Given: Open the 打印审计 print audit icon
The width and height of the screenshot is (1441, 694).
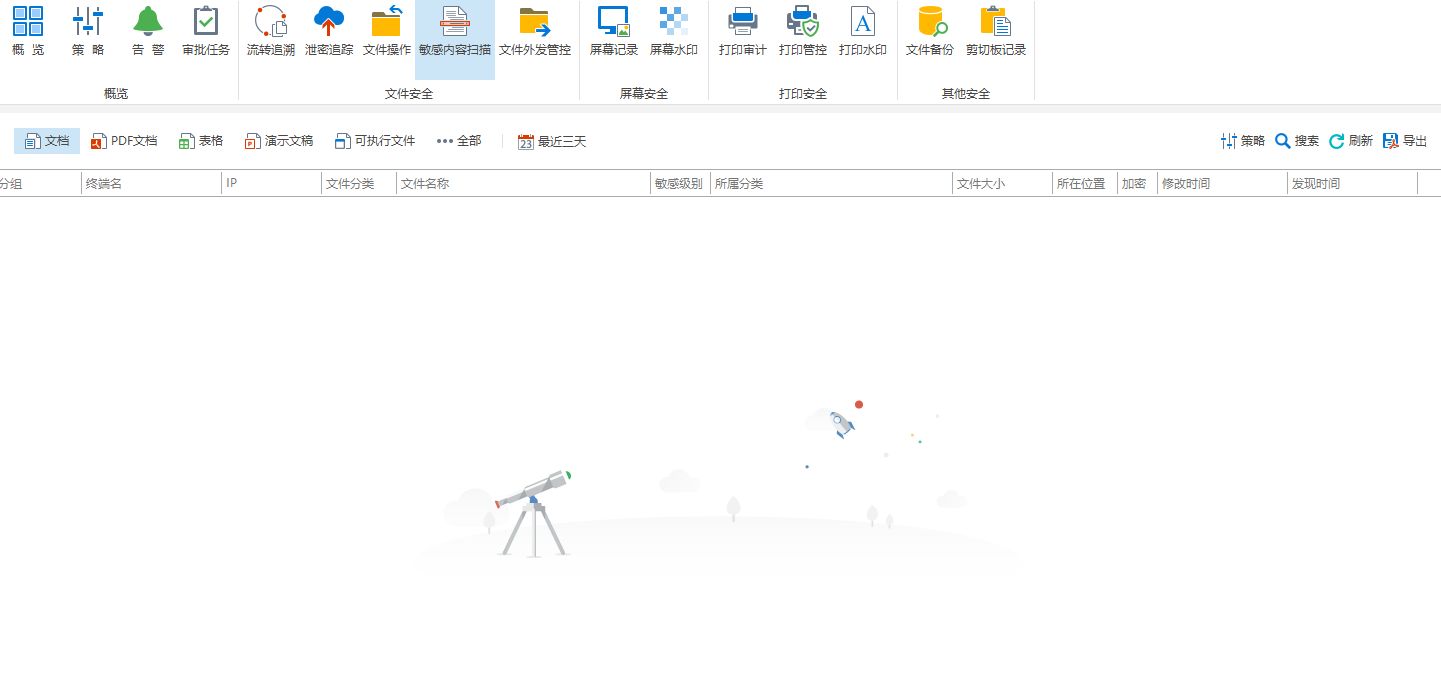Looking at the screenshot, I should coord(743,30).
